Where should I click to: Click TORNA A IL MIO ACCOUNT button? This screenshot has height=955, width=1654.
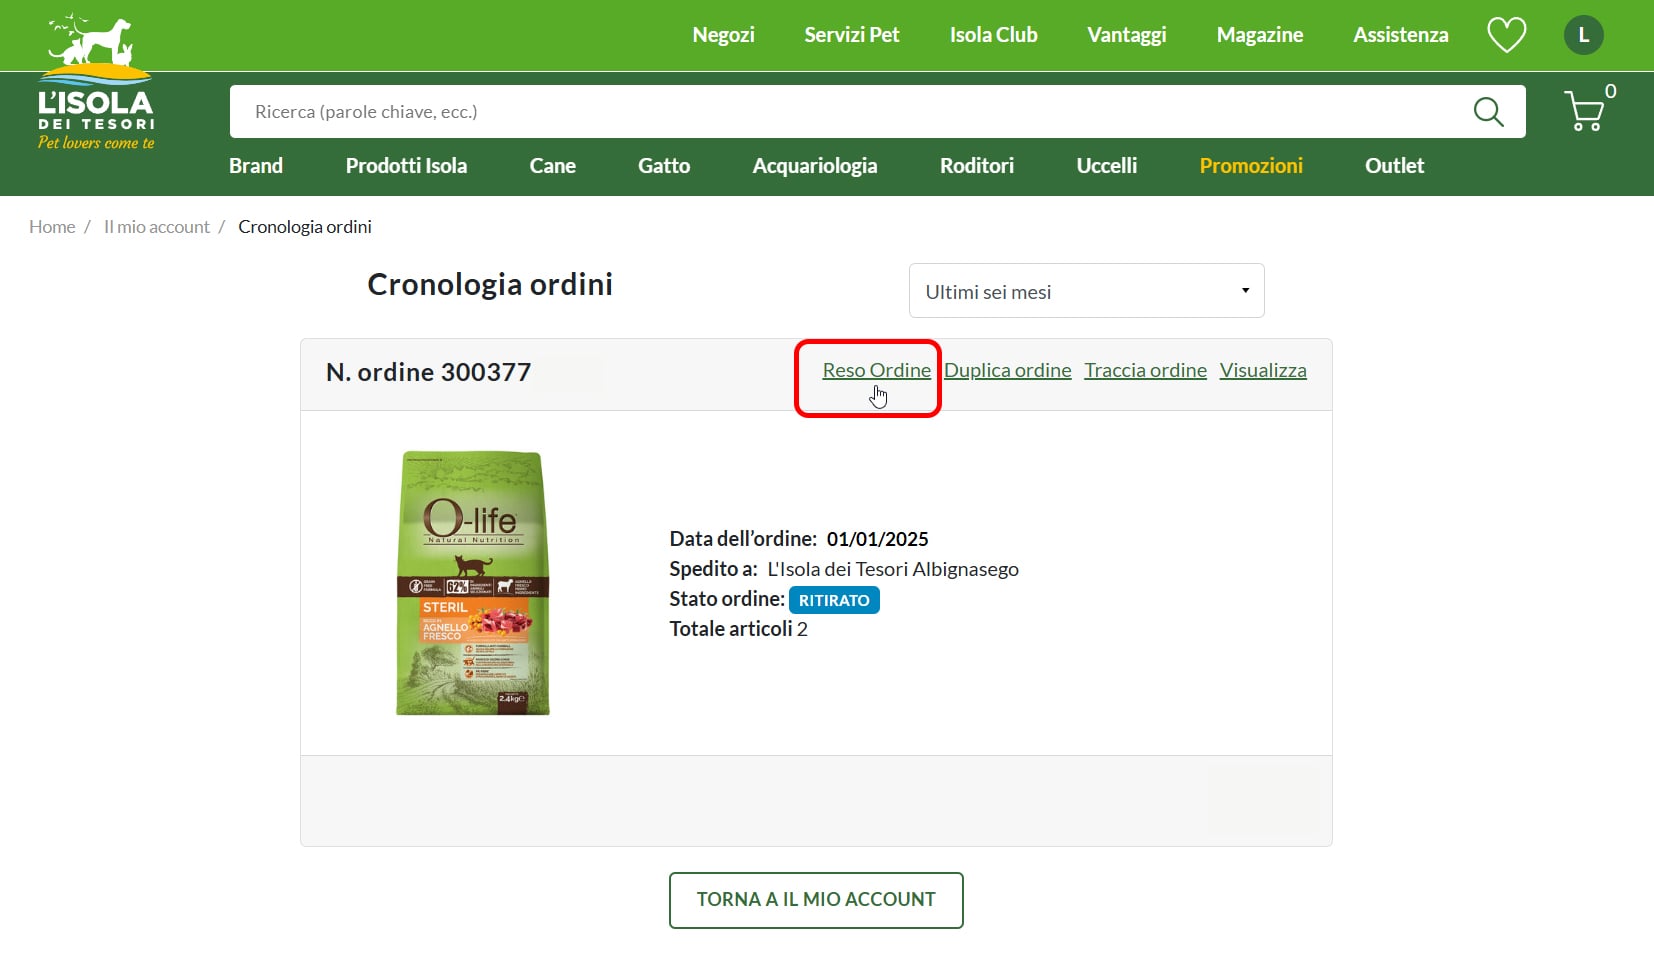tap(816, 900)
